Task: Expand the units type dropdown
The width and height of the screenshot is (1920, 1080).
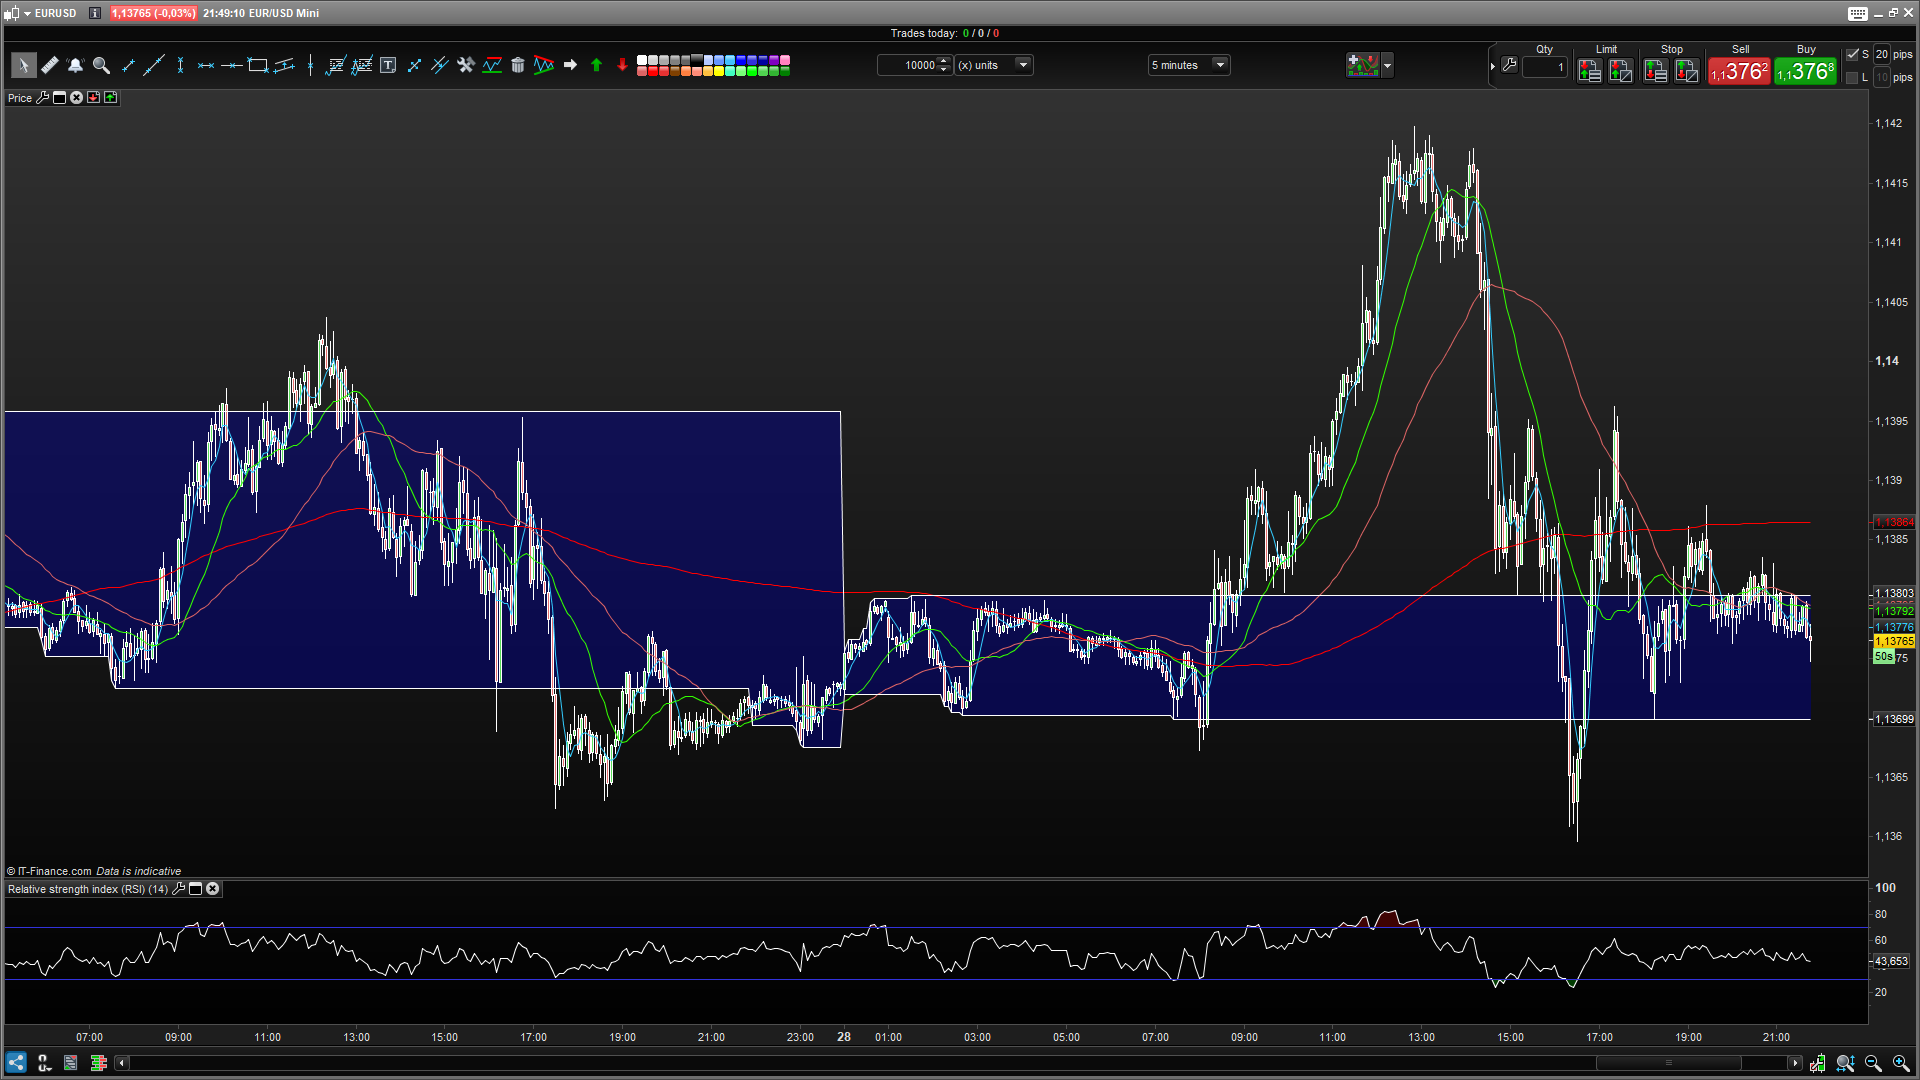Action: (1023, 65)
